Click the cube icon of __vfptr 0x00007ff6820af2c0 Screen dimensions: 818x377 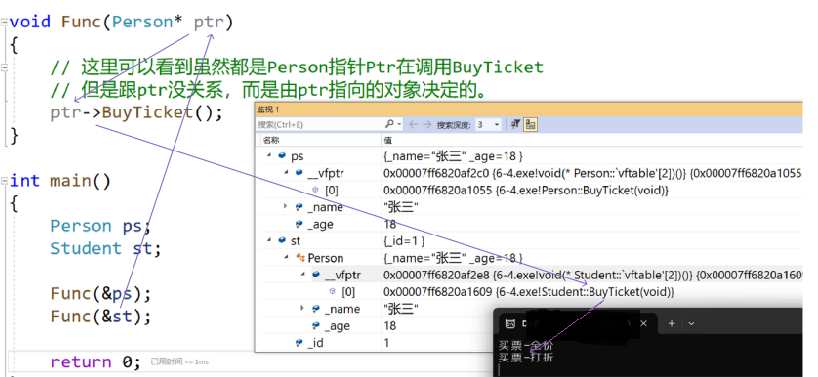[299, 173]
